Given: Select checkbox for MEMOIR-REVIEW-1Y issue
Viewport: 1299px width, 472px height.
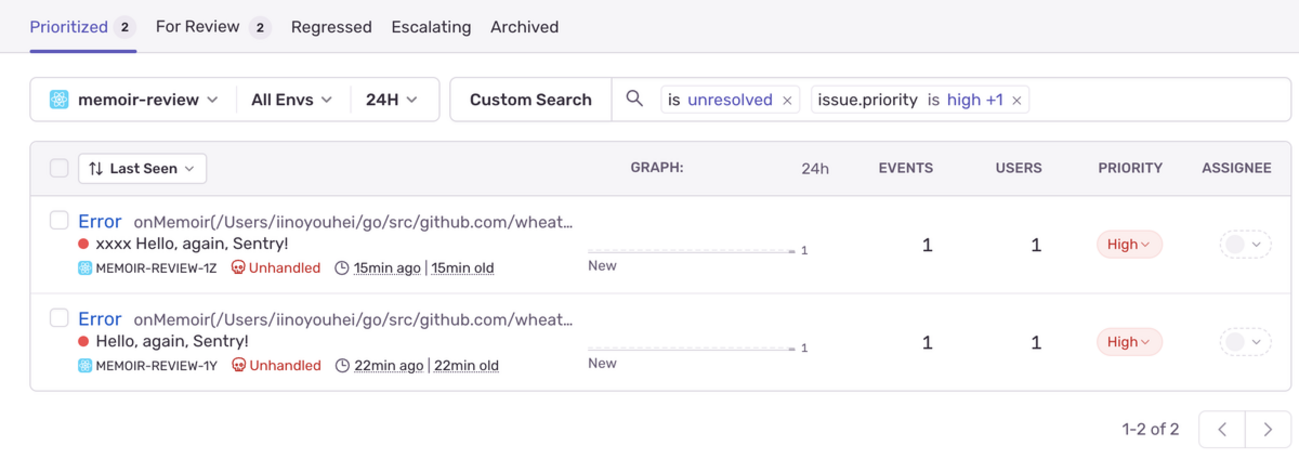Looking at the screenshot, I should 59,318.
